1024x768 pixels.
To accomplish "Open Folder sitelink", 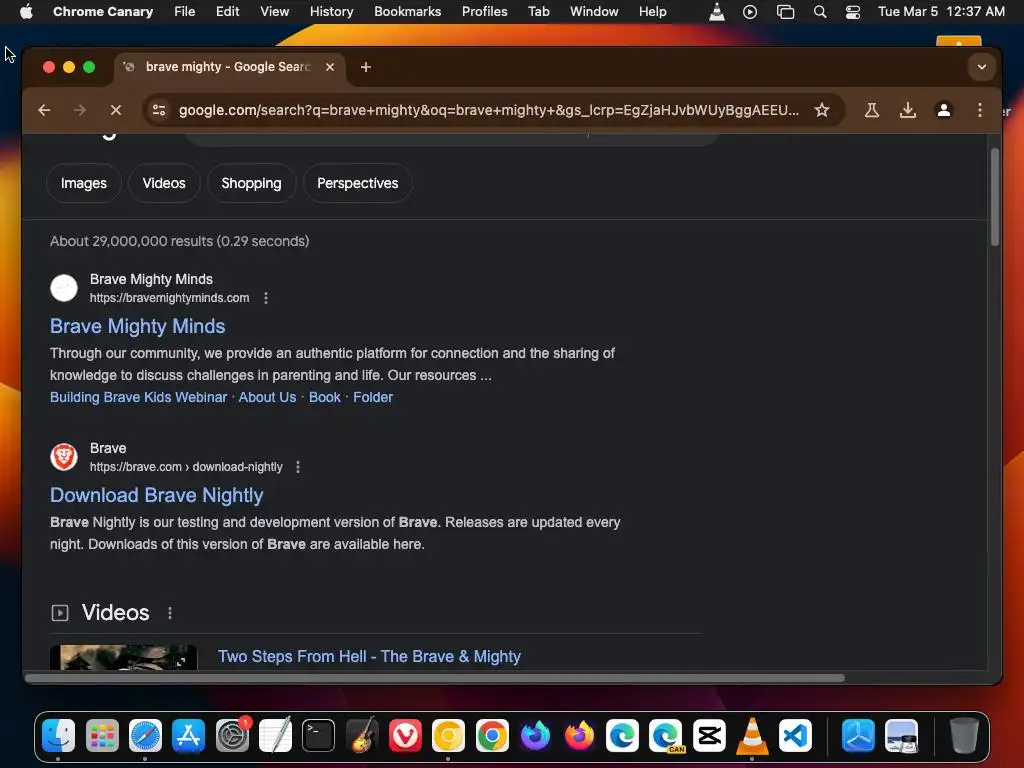I will click(x=373, y=397).
